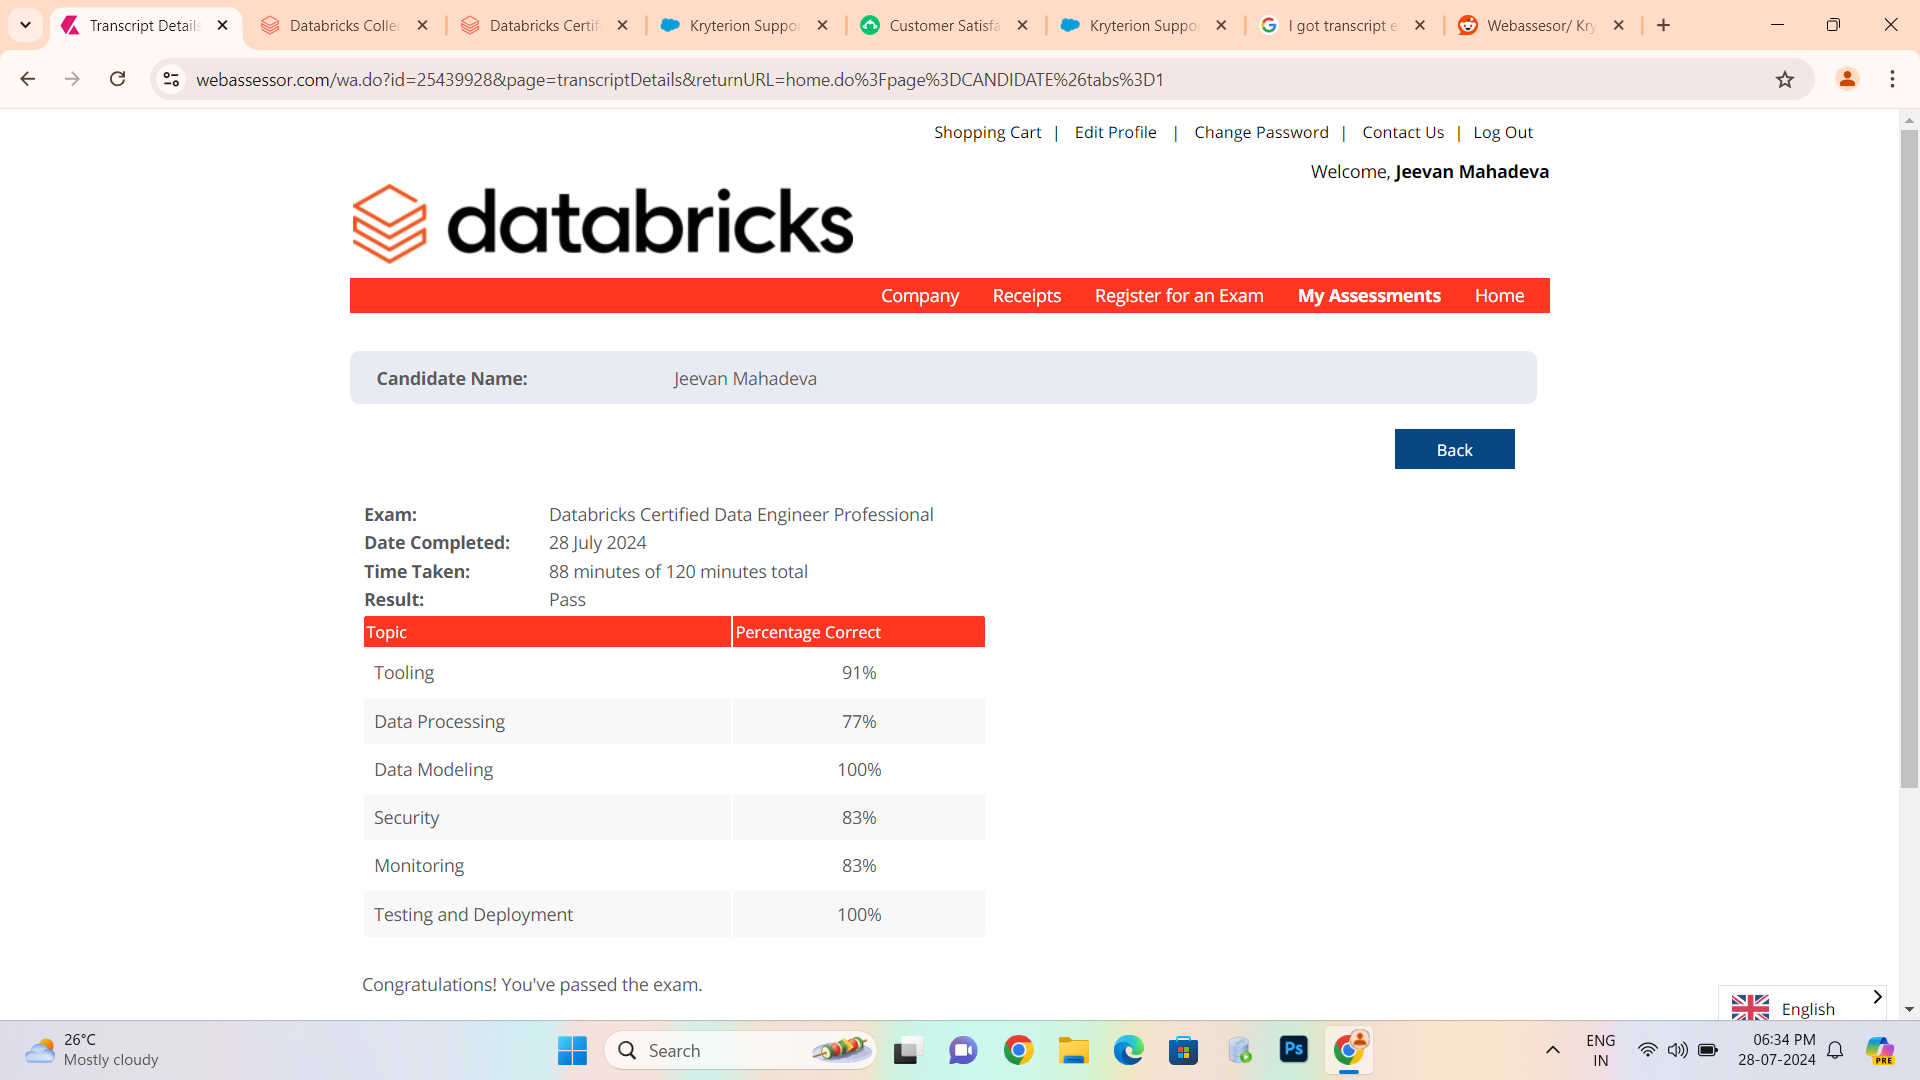1920x1080 pixels.
Task: Open the chat app in taskbar
Action: (x=963, y=1050)
